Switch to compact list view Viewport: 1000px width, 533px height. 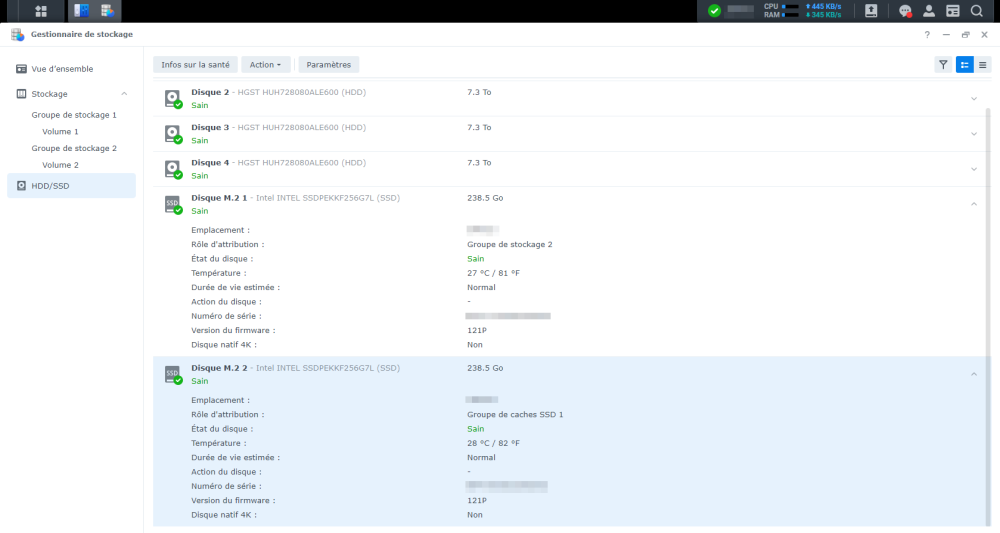[x=983, y=65]
